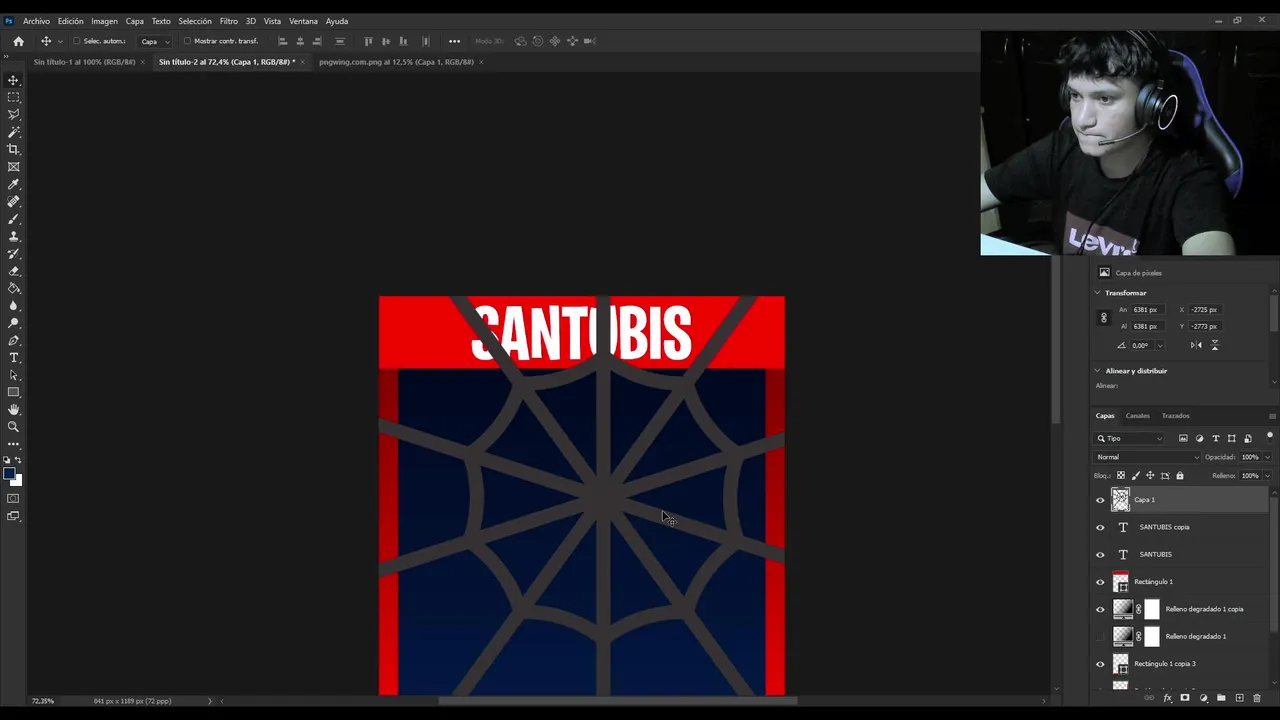This screenshot has width=1280, height=720.
Task: Add a layer style with fx icon
Action: pyautogui.click(x=1167, y=698)
